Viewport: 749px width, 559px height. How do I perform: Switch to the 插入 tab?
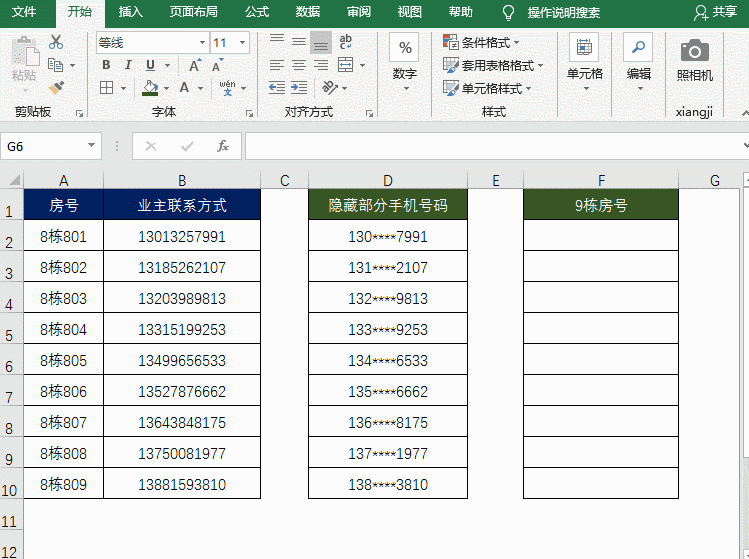tap(130, 12)
